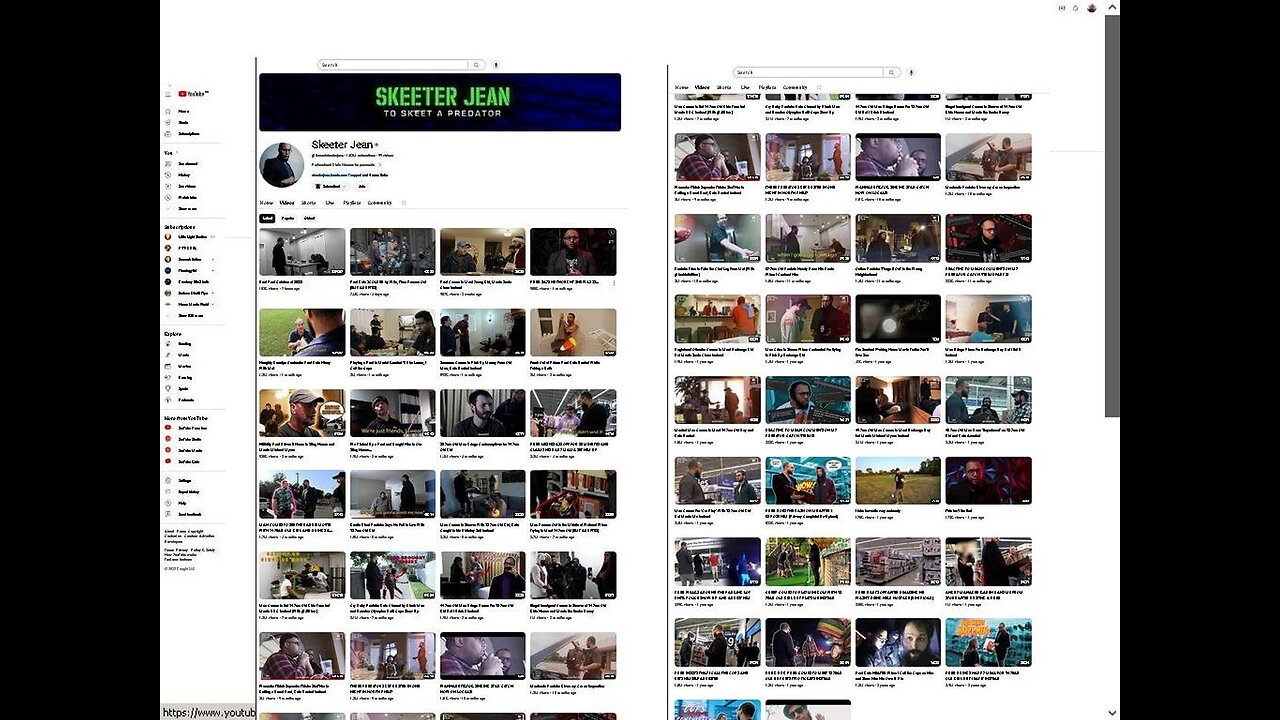1280x720 pixels.
Task: Open the grassy field video thumbnail in right pane
Action: pos(898,481)
